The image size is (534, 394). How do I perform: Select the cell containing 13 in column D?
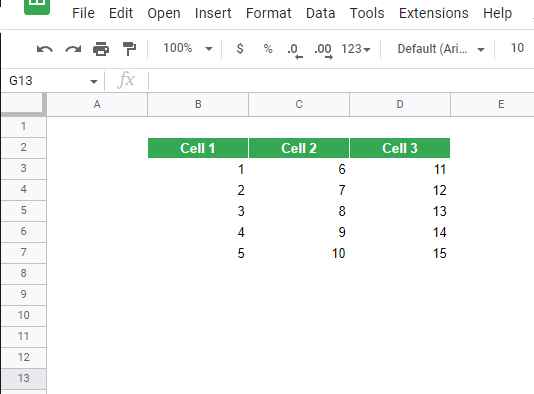[x=400, y=211]
